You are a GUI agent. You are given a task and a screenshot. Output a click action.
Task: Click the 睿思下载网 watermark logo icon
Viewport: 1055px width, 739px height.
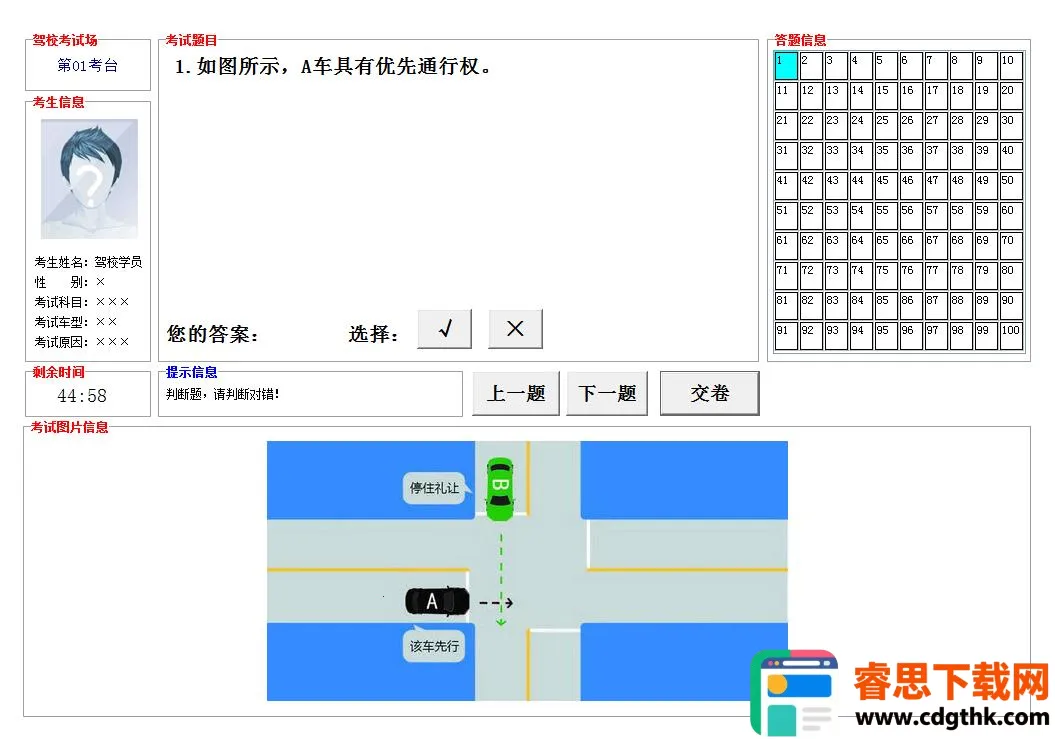pyautogui.click(x=796, y=692)
